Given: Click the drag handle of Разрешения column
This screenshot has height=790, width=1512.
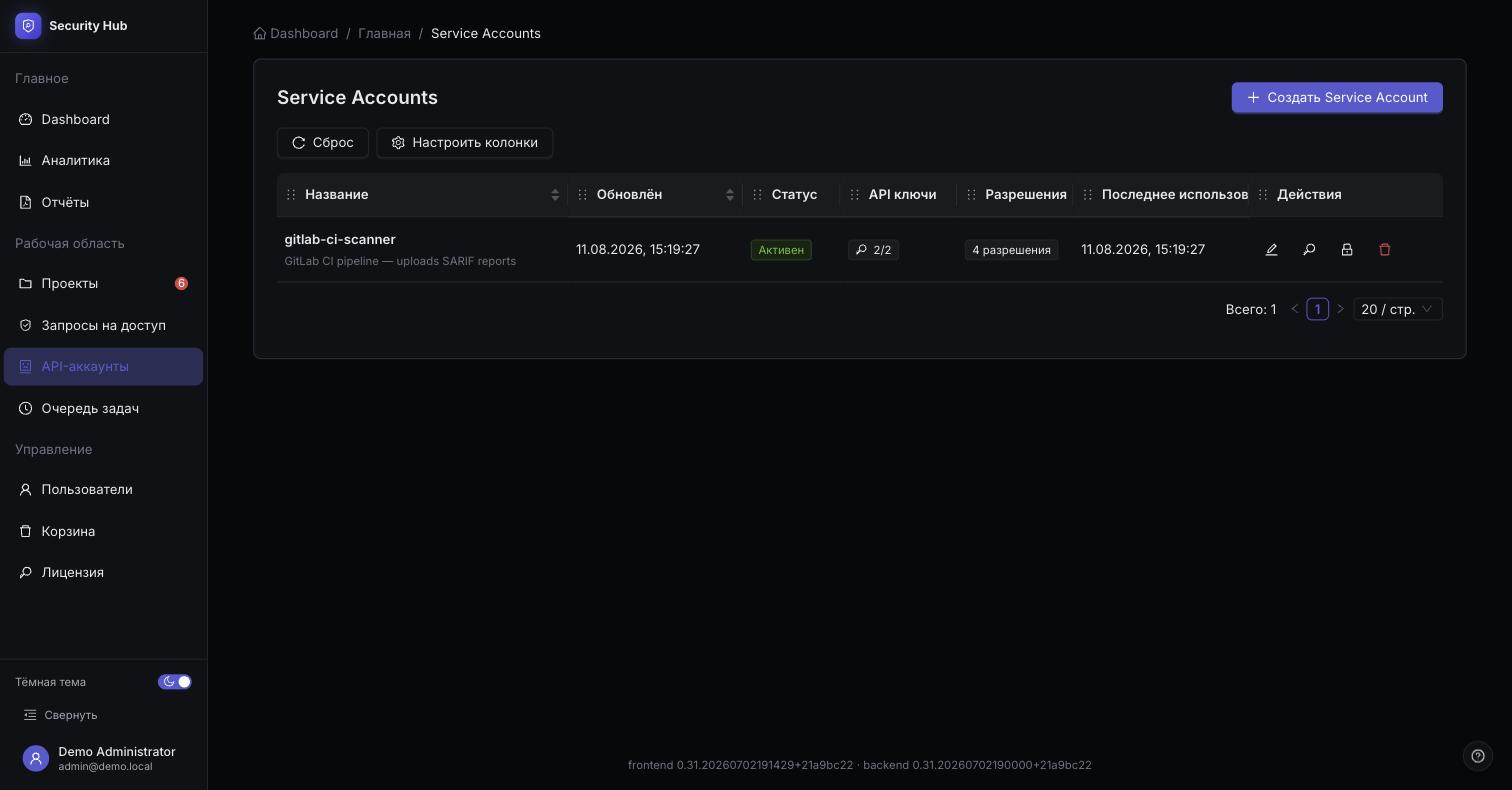Looking at the screenshot, I should pyautogui.click(x=971, y=195).
